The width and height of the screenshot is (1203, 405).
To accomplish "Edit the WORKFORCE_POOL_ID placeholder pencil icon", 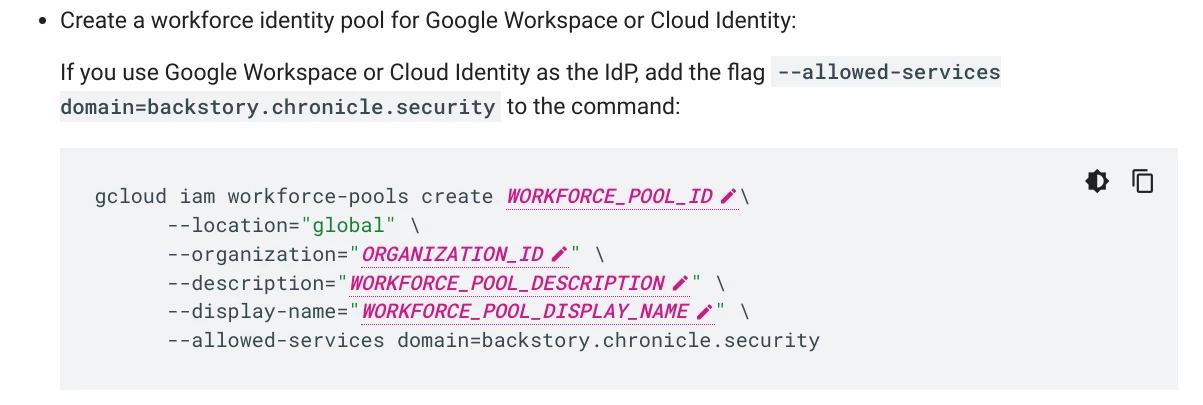I will [729, 196].
